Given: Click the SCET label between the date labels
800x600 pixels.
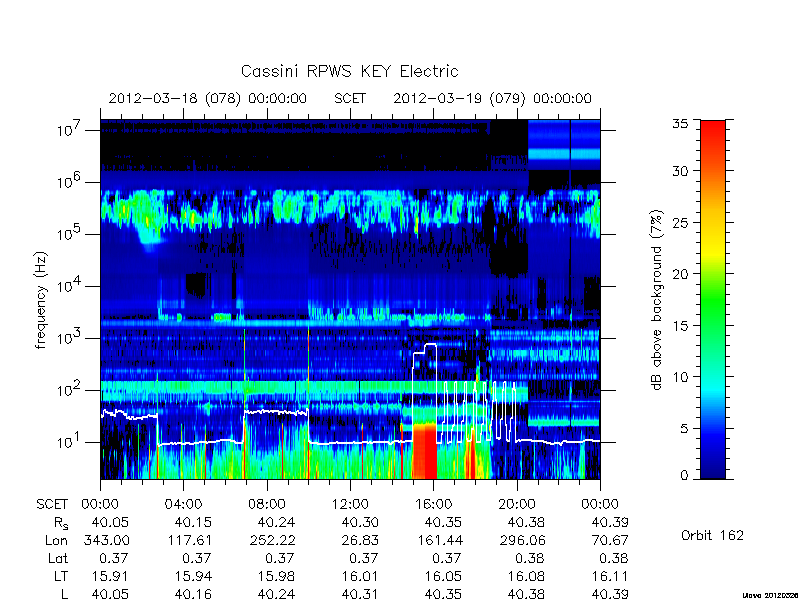Looking at the screenshot, I should click(x=350, y=98).
